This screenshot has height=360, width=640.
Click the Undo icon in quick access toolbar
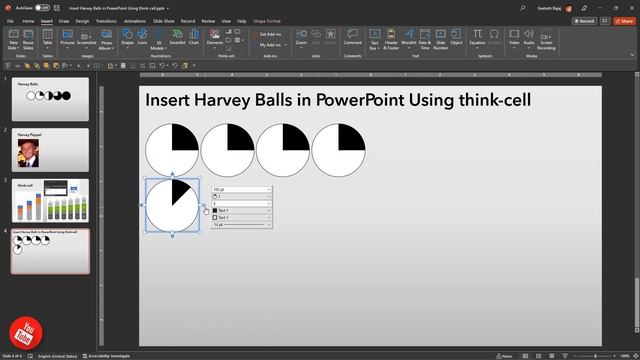162,65
